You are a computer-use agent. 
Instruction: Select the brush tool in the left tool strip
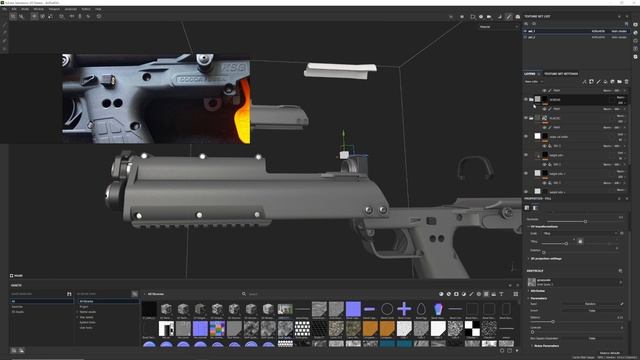(4, 25)
